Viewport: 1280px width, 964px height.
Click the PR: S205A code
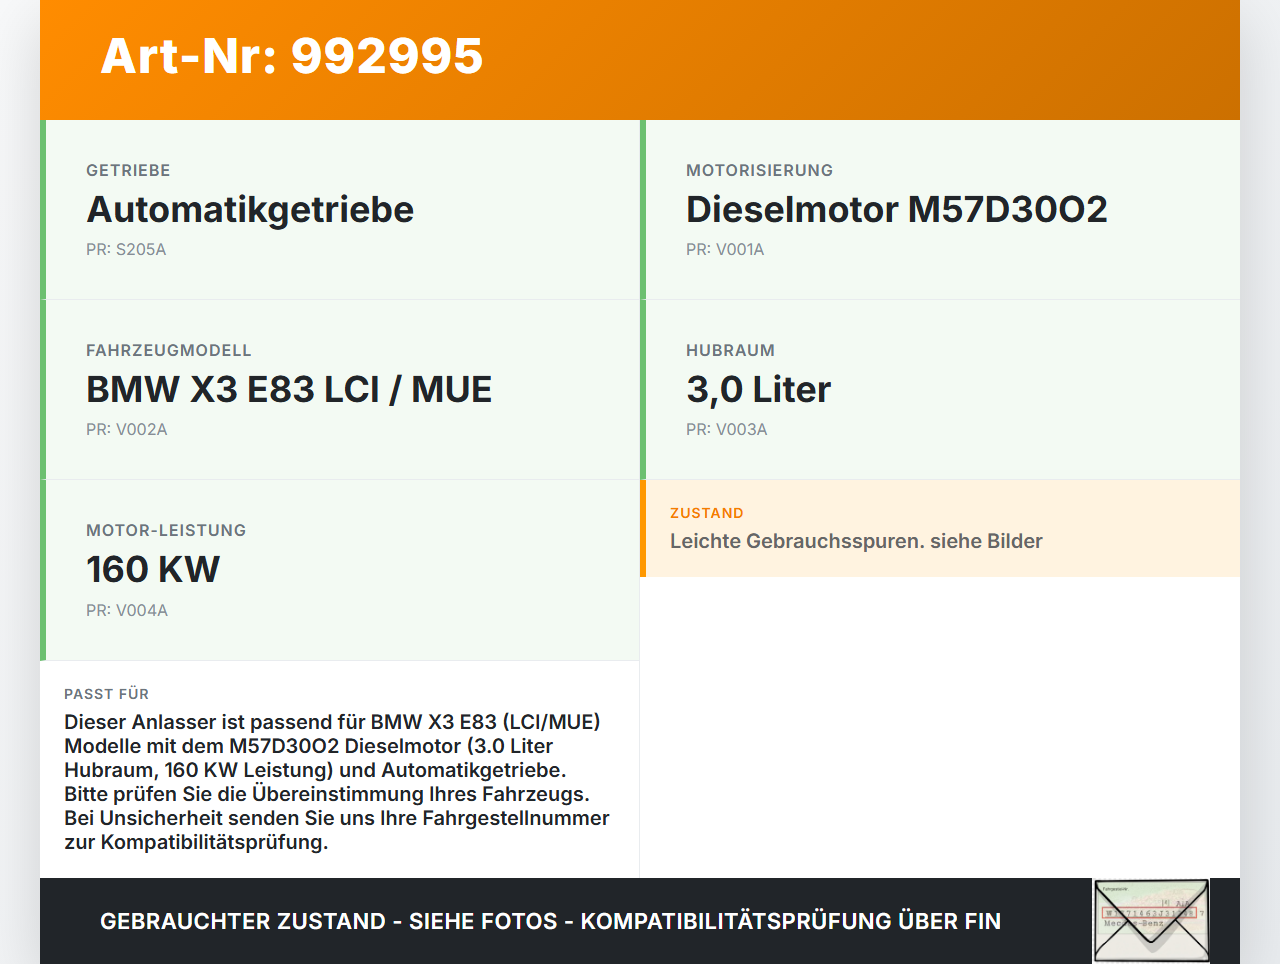[126, 249]
